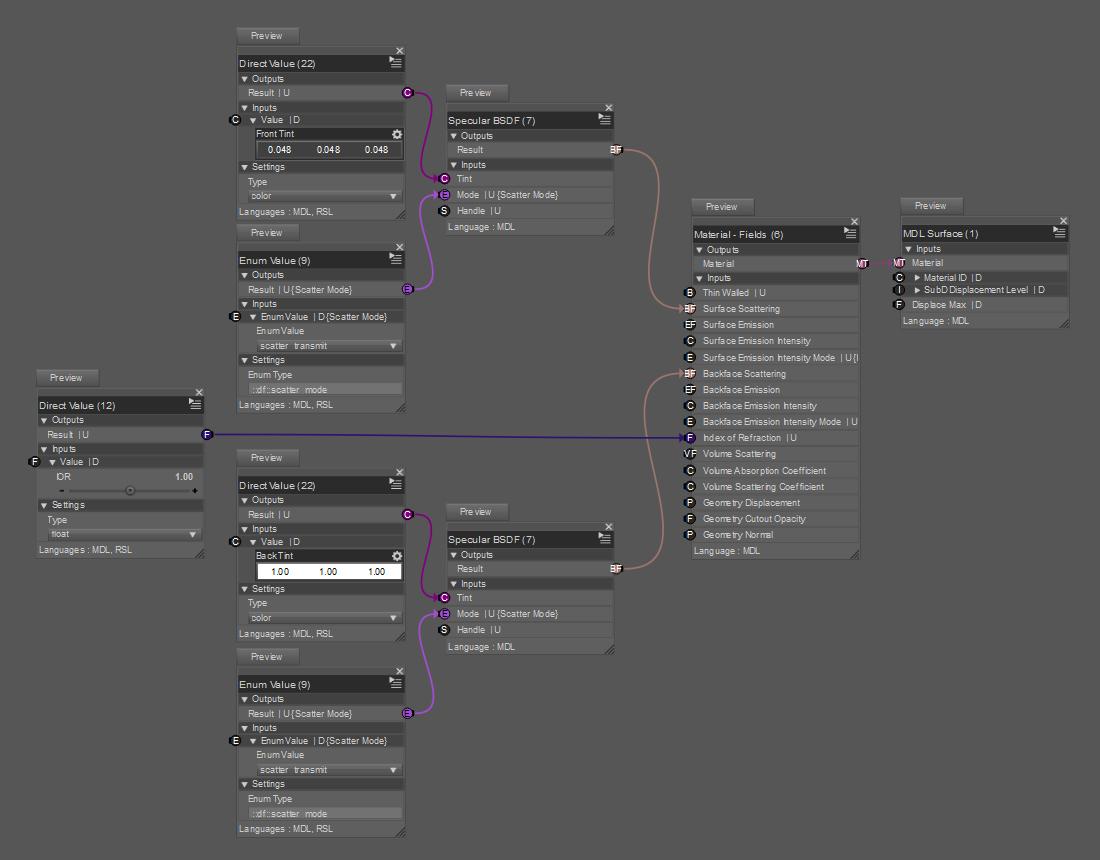The width and height of the screenshot is (1100, 860).
Task: Click Preview button above MDL Surface node
Action: pyautogui.click(x=931, y=206)
